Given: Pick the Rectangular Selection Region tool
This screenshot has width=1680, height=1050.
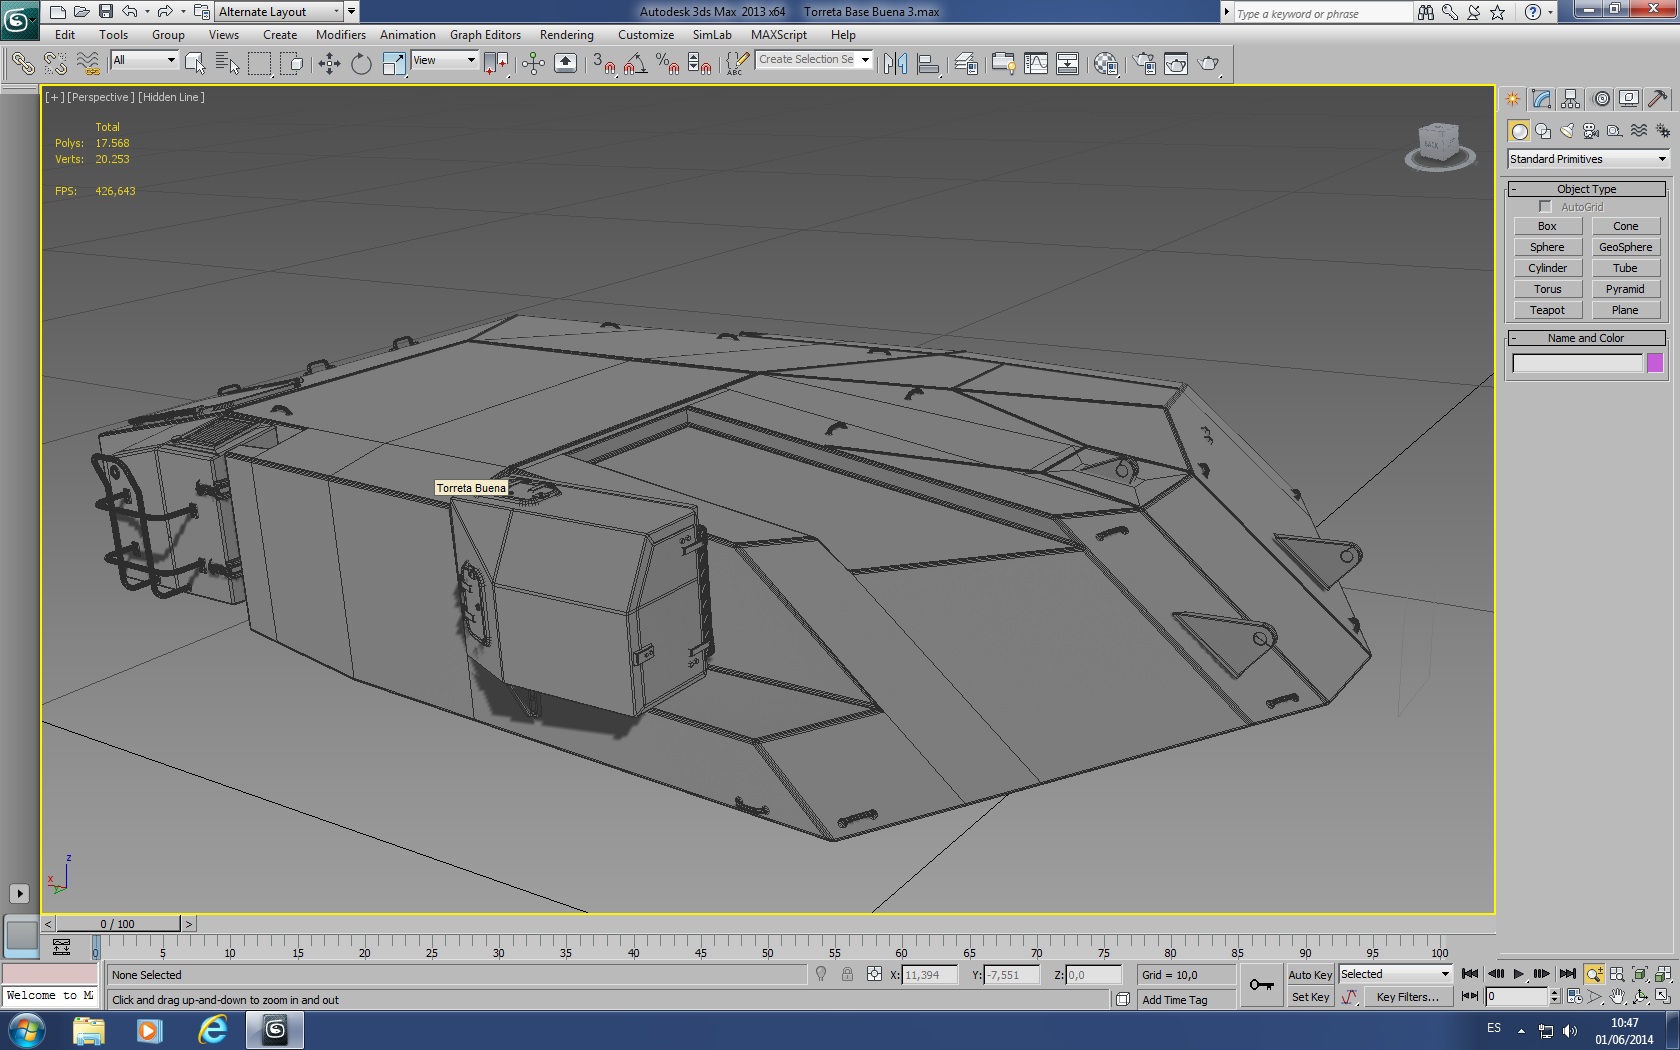Looking at the screenshot, I should click(x=259, y=63).
